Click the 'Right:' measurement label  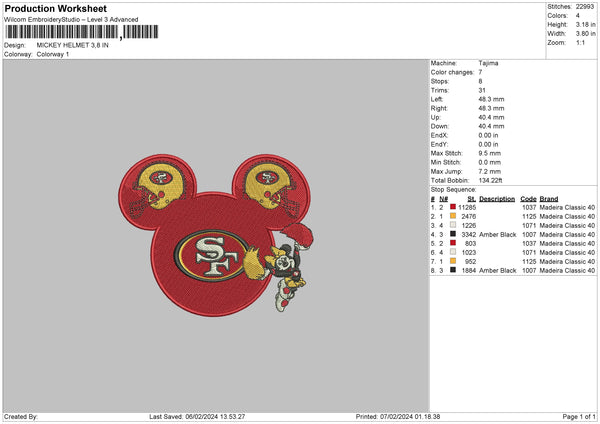pos(439,108)
